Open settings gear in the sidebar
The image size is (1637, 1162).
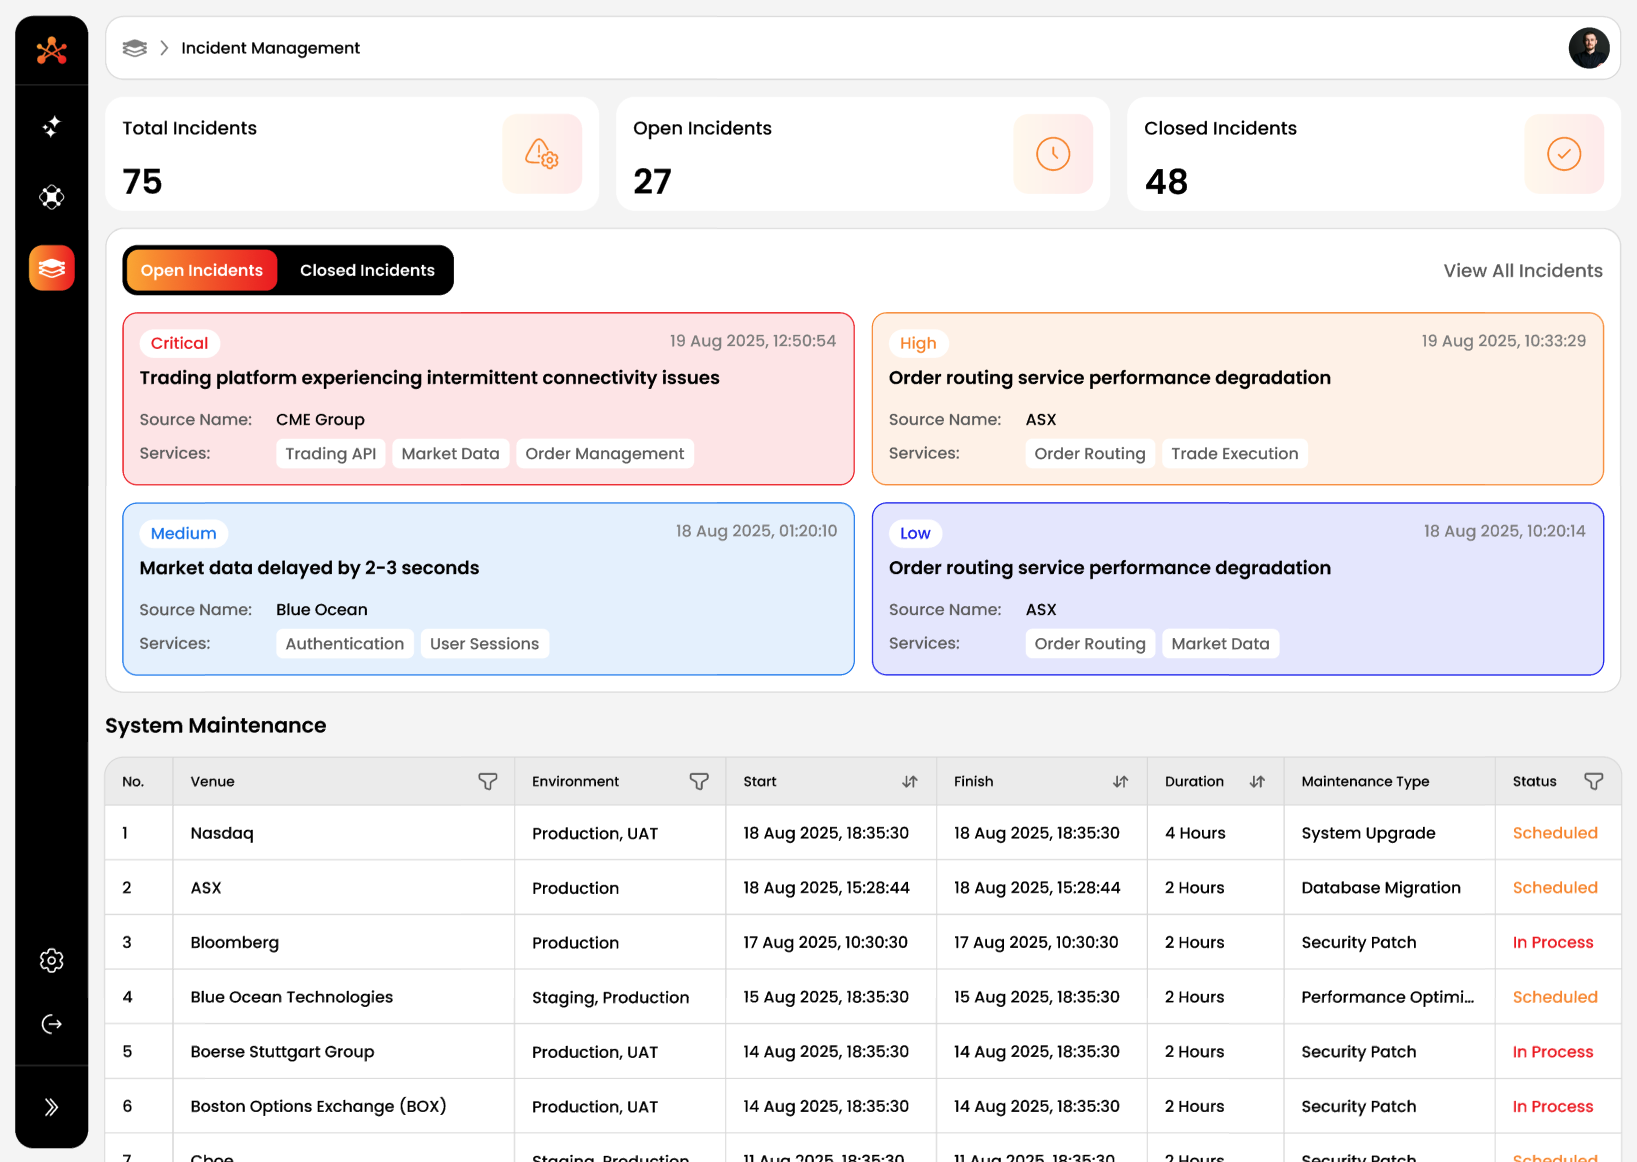point(52,961)
